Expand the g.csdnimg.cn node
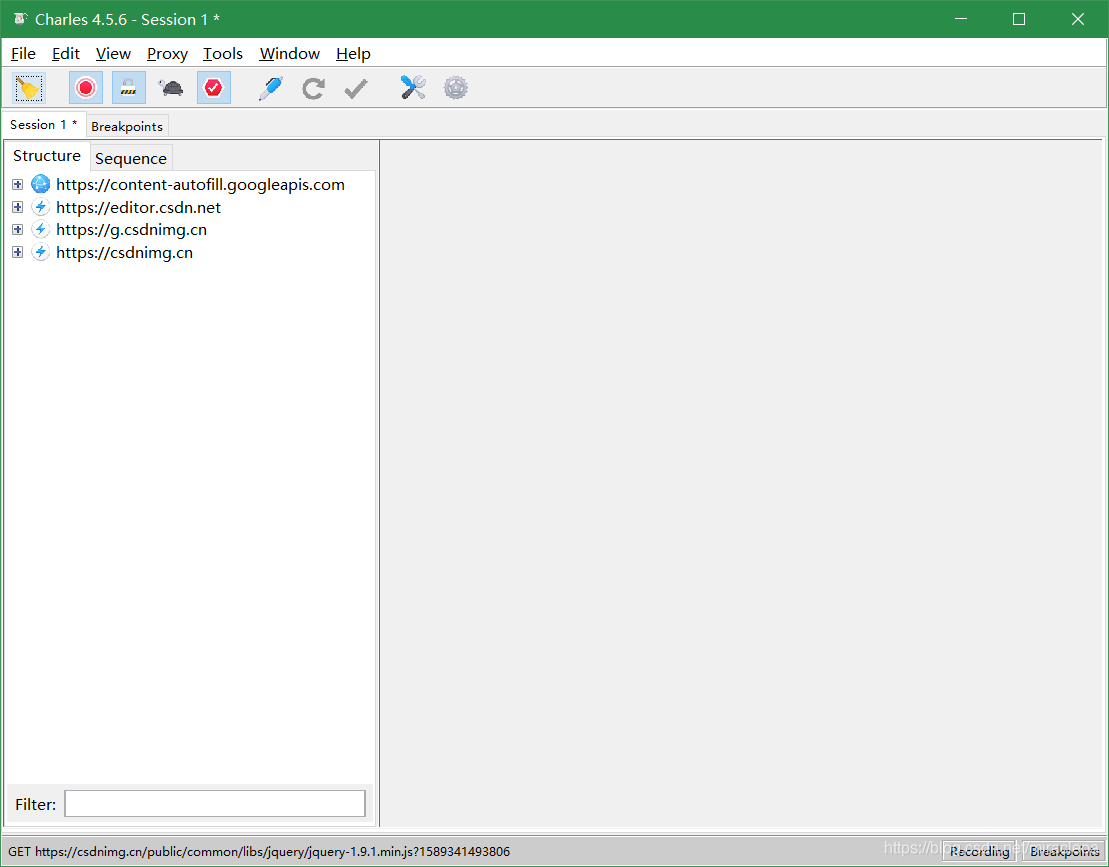This screenshot has height=867, width=1109. click(18, 230)
